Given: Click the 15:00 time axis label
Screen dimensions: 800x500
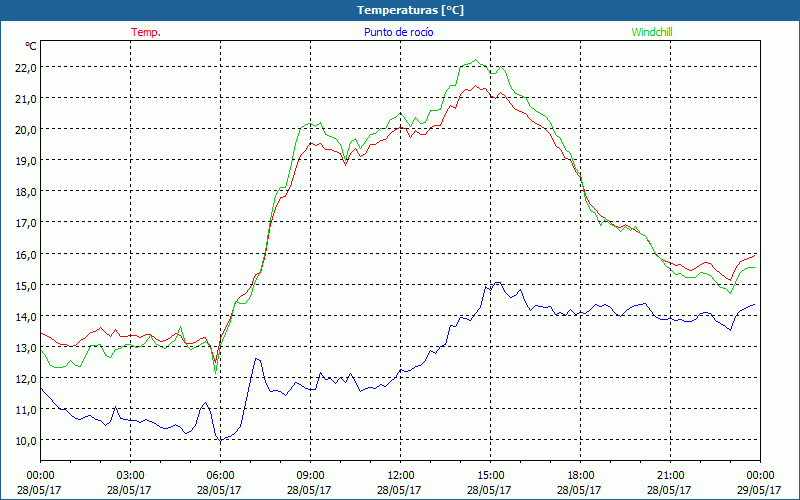Looking at the screenshot, I should [490, 475].
